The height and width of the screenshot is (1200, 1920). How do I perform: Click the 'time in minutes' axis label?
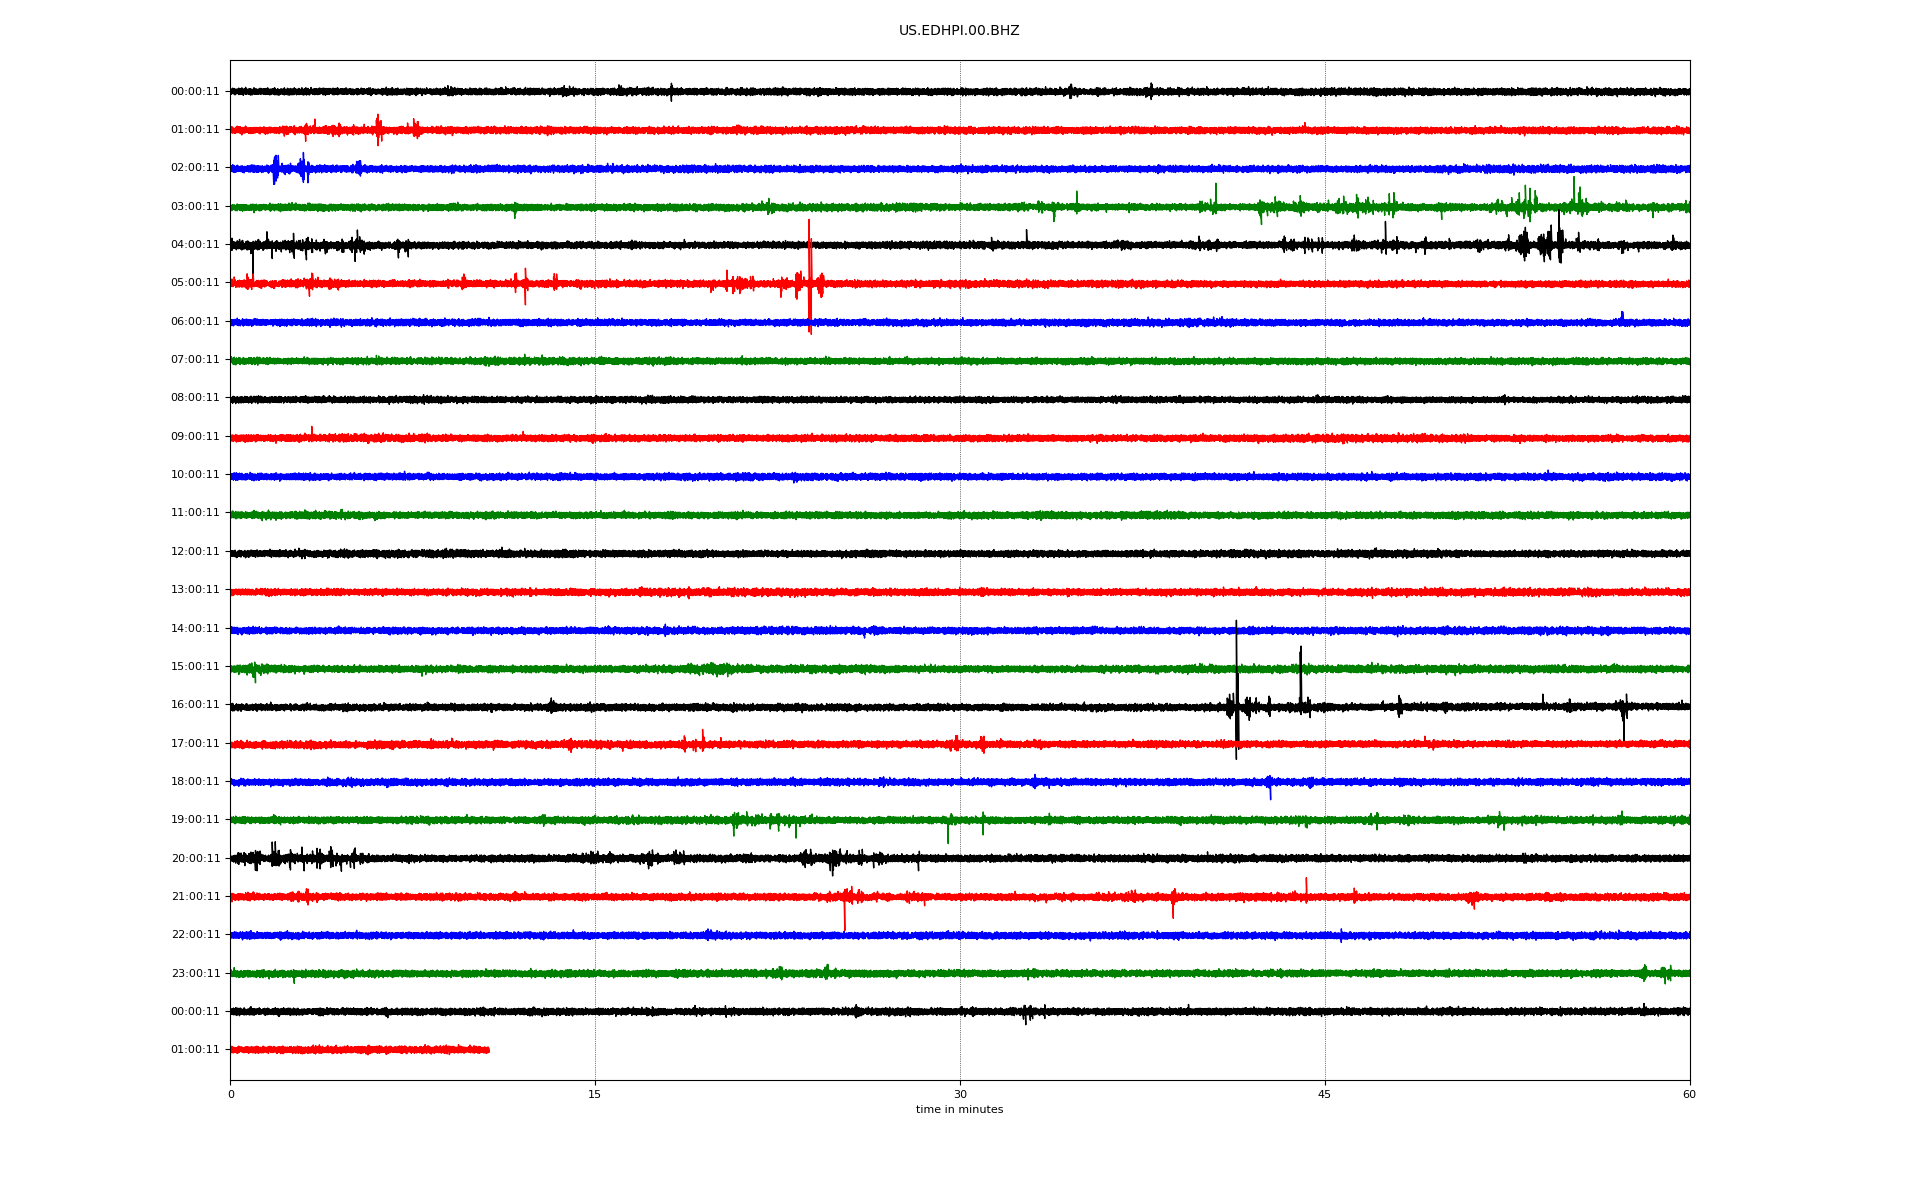pos(959,1110)
